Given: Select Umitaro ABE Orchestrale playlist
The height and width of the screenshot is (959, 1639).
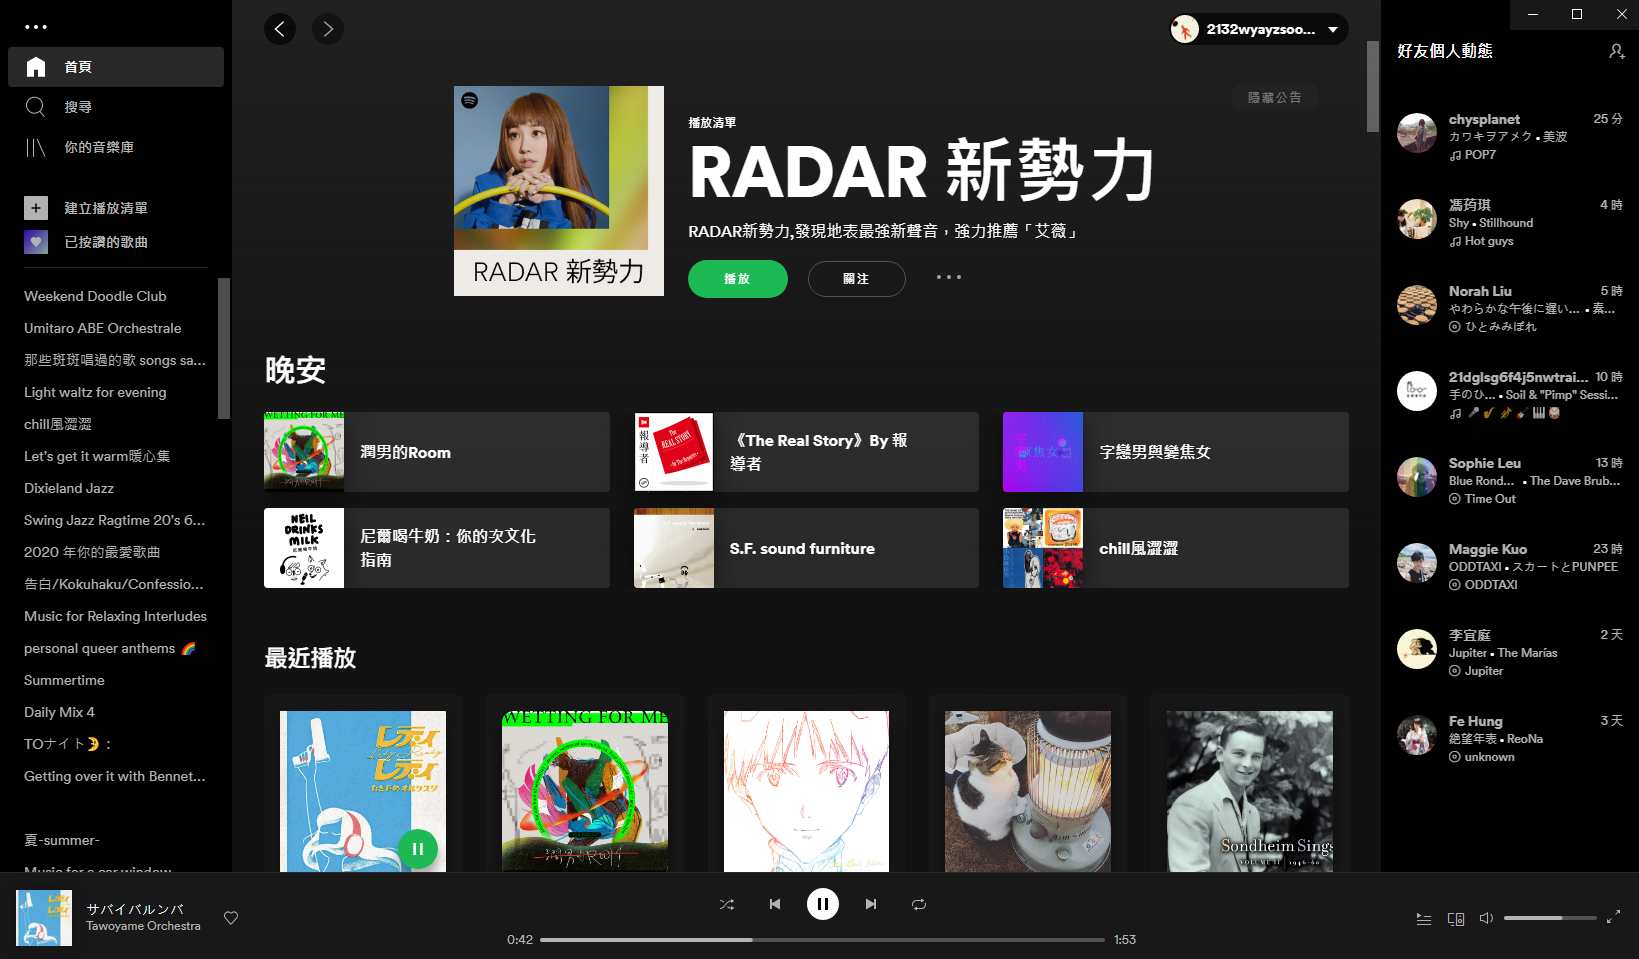Looking at the screenshot, I should click(x=103, y=328).
